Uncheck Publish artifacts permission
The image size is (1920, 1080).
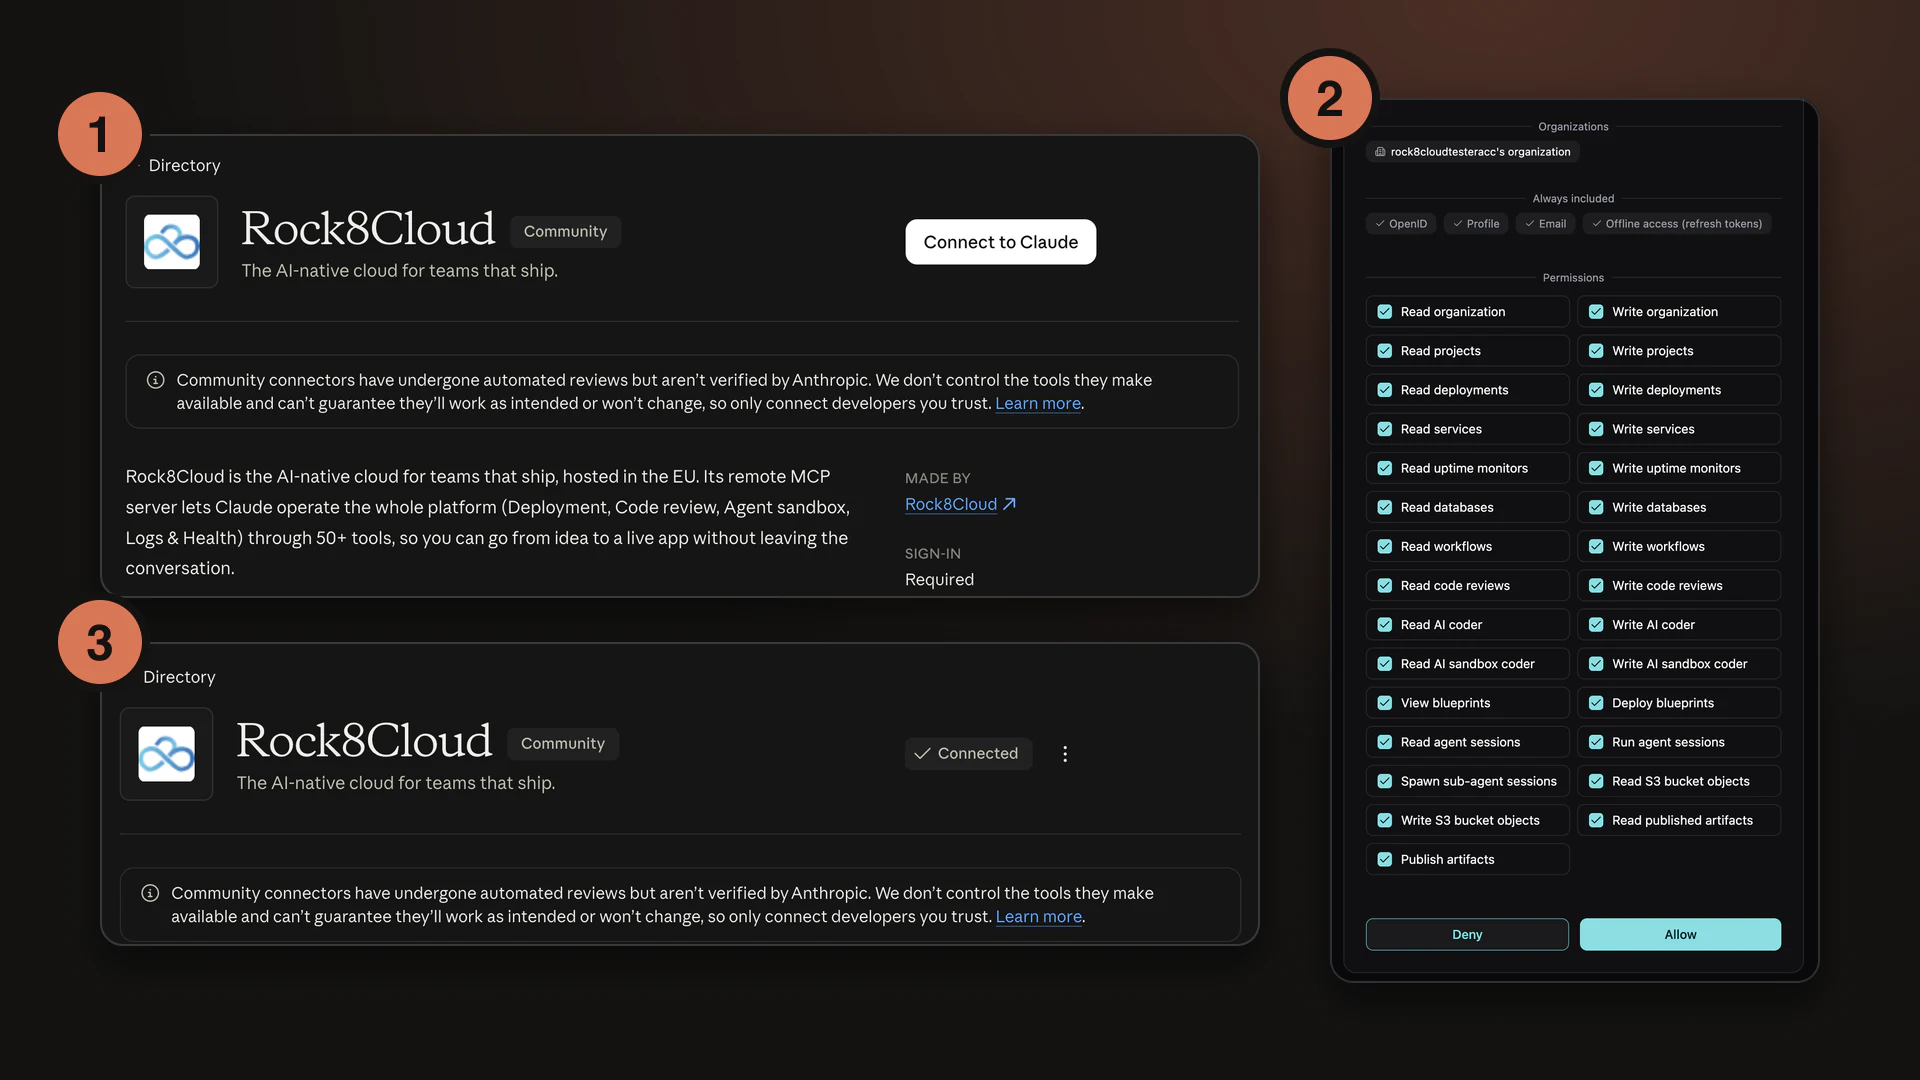(x=1385, y=859)
